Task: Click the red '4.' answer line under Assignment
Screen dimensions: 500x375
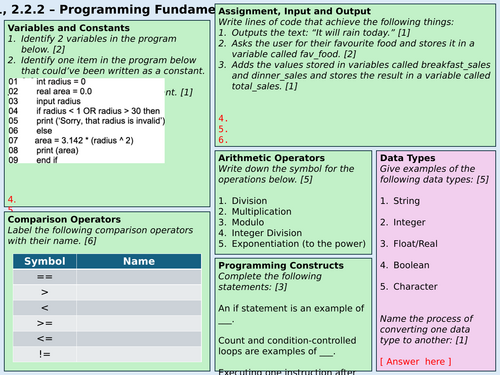Action: 223,118
